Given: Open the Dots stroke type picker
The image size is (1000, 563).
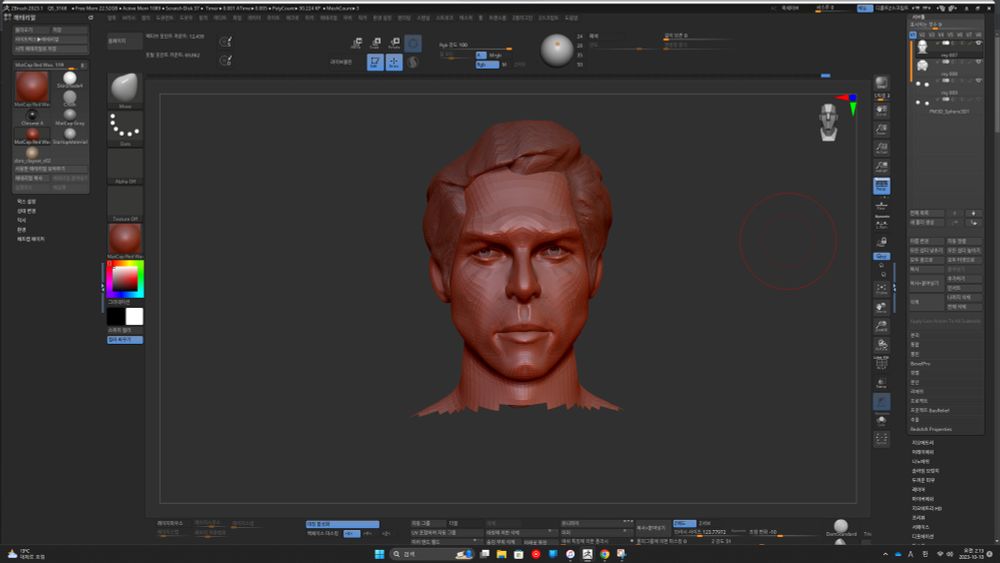Looking at the screenshot, I should 124,128.
